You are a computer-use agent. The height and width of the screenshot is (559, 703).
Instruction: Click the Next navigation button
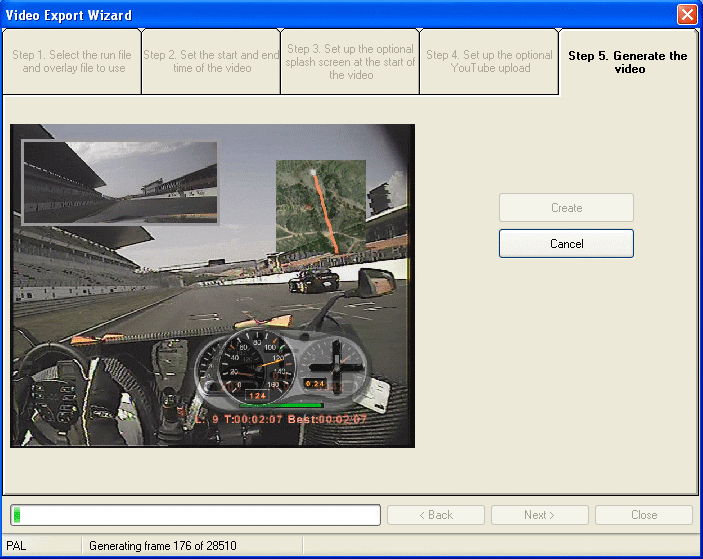click(540, 515)
